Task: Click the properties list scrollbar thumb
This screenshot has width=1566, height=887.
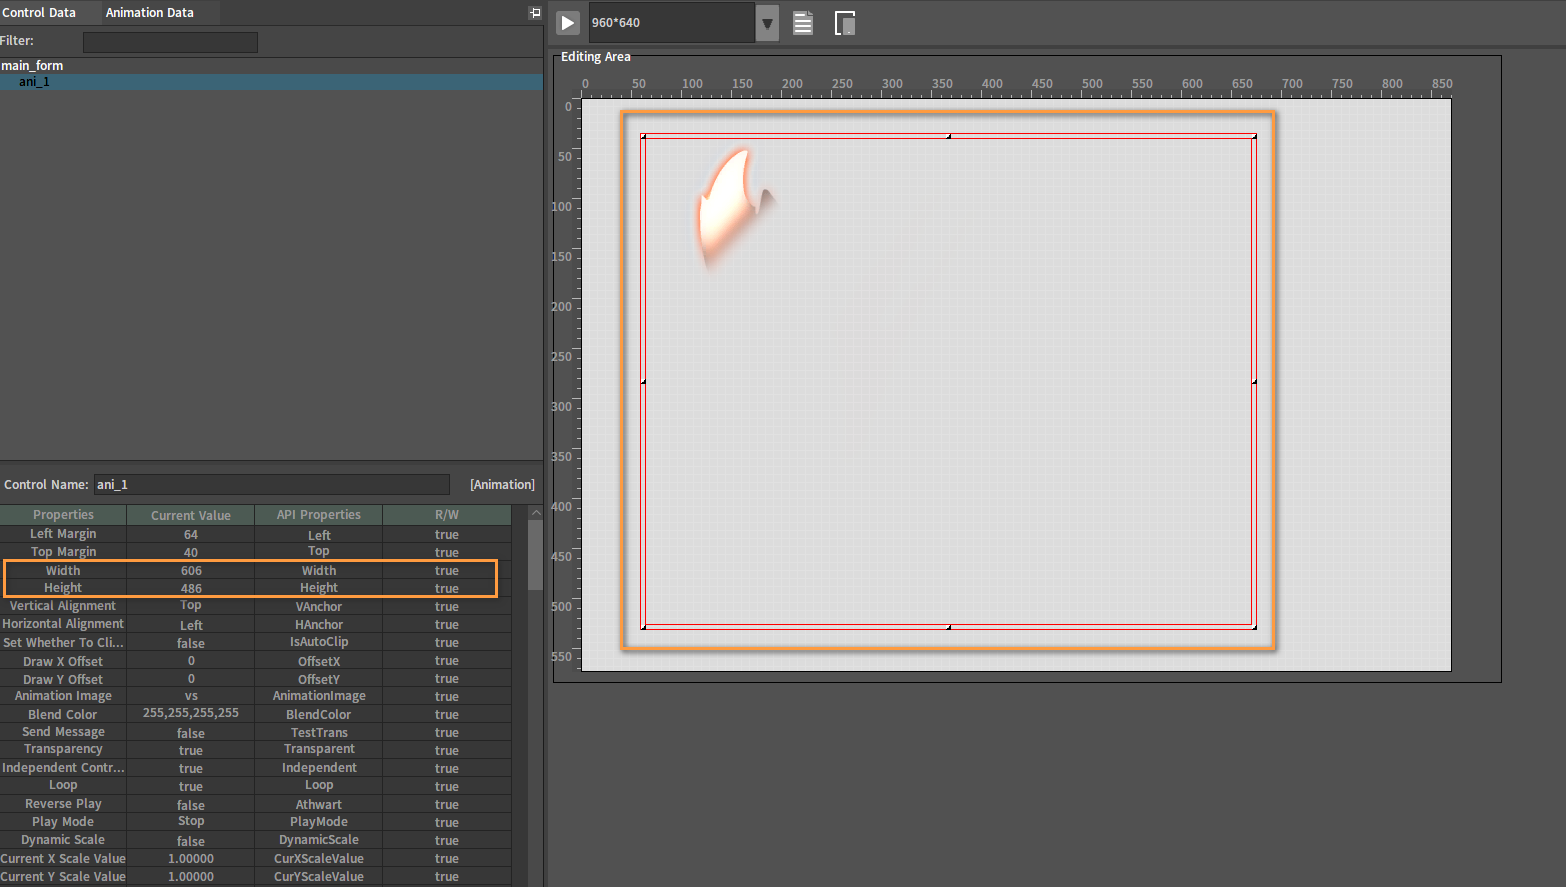Action: point(535,555)
